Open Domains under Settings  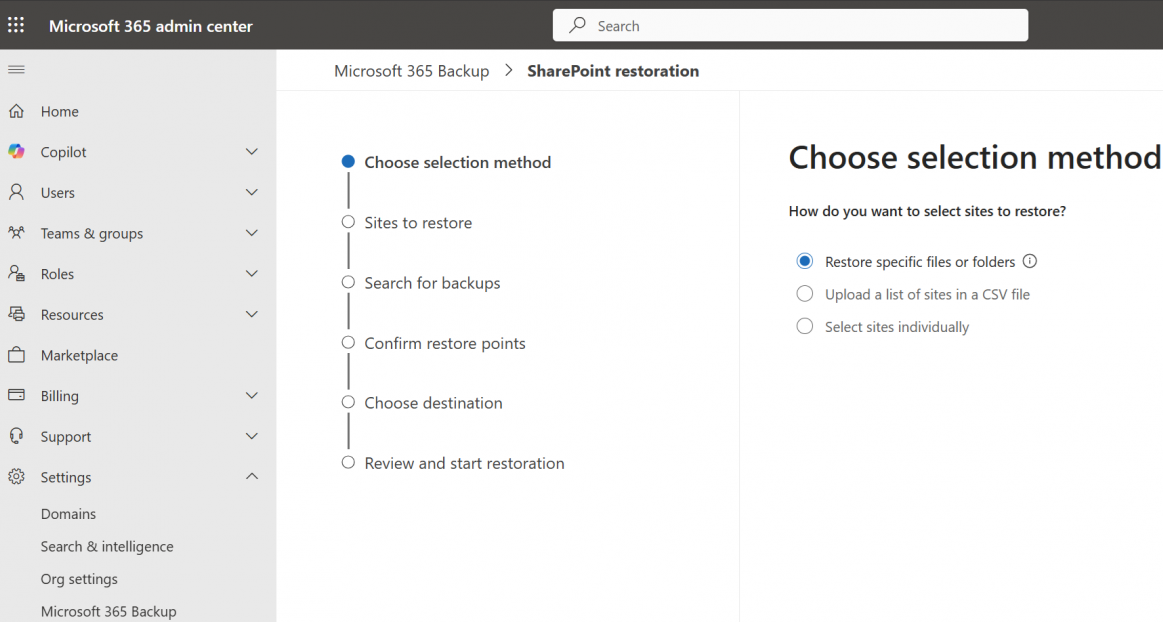pyautogui.click(x=68, y=513)
